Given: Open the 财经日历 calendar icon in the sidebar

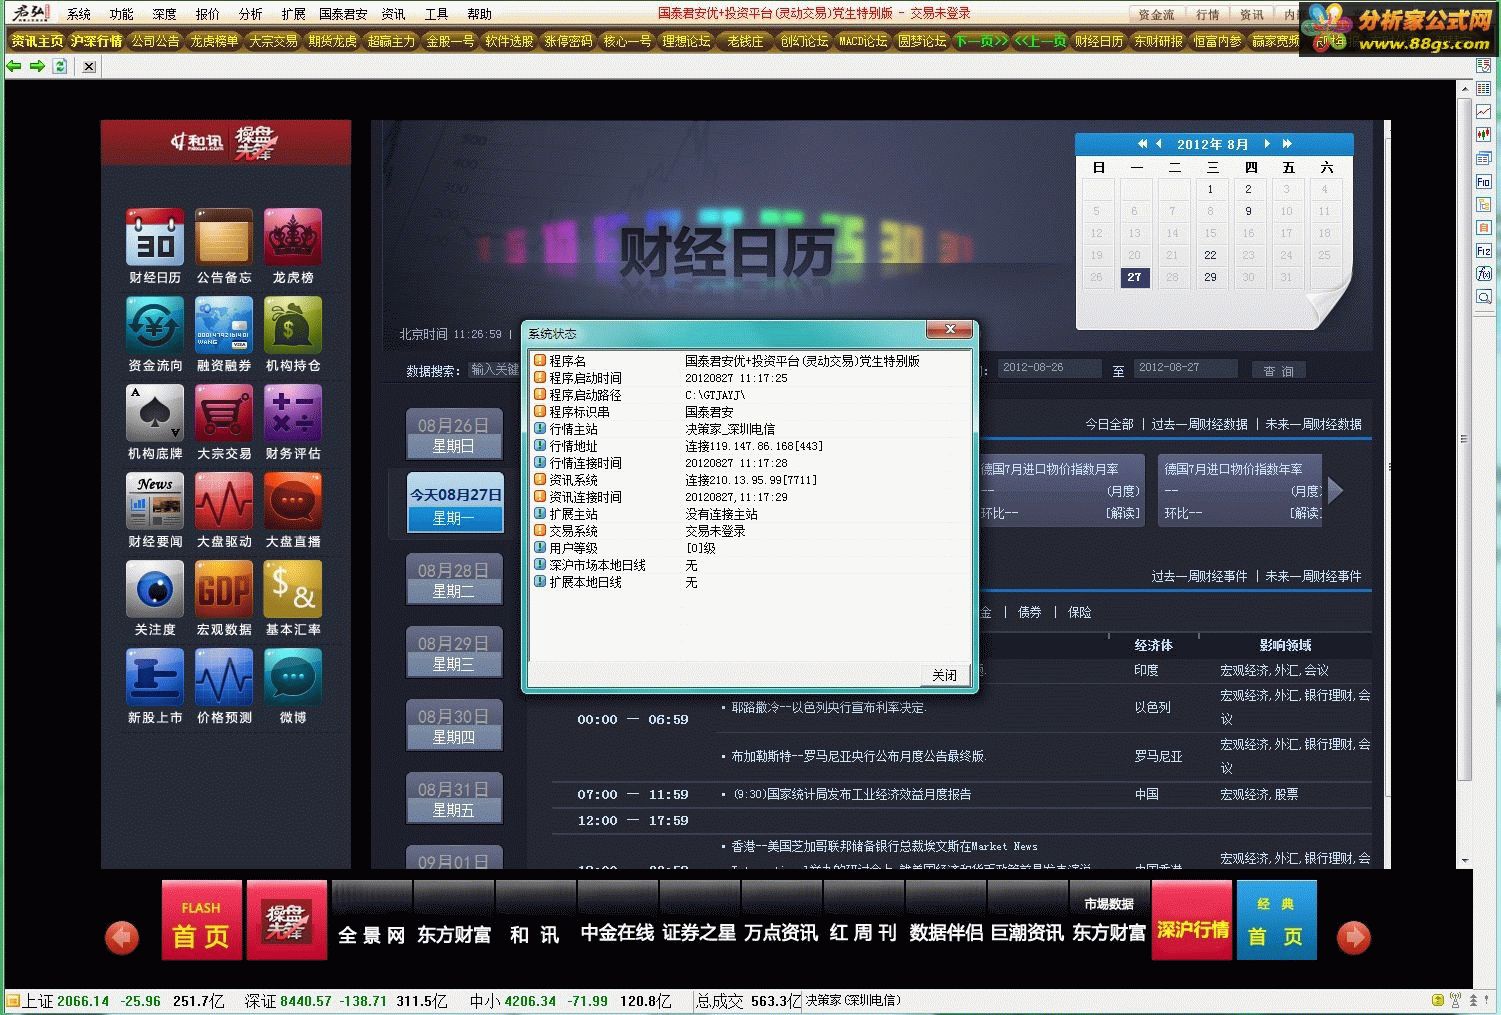Looking at the screenshot, I should [x=155, y=238].
